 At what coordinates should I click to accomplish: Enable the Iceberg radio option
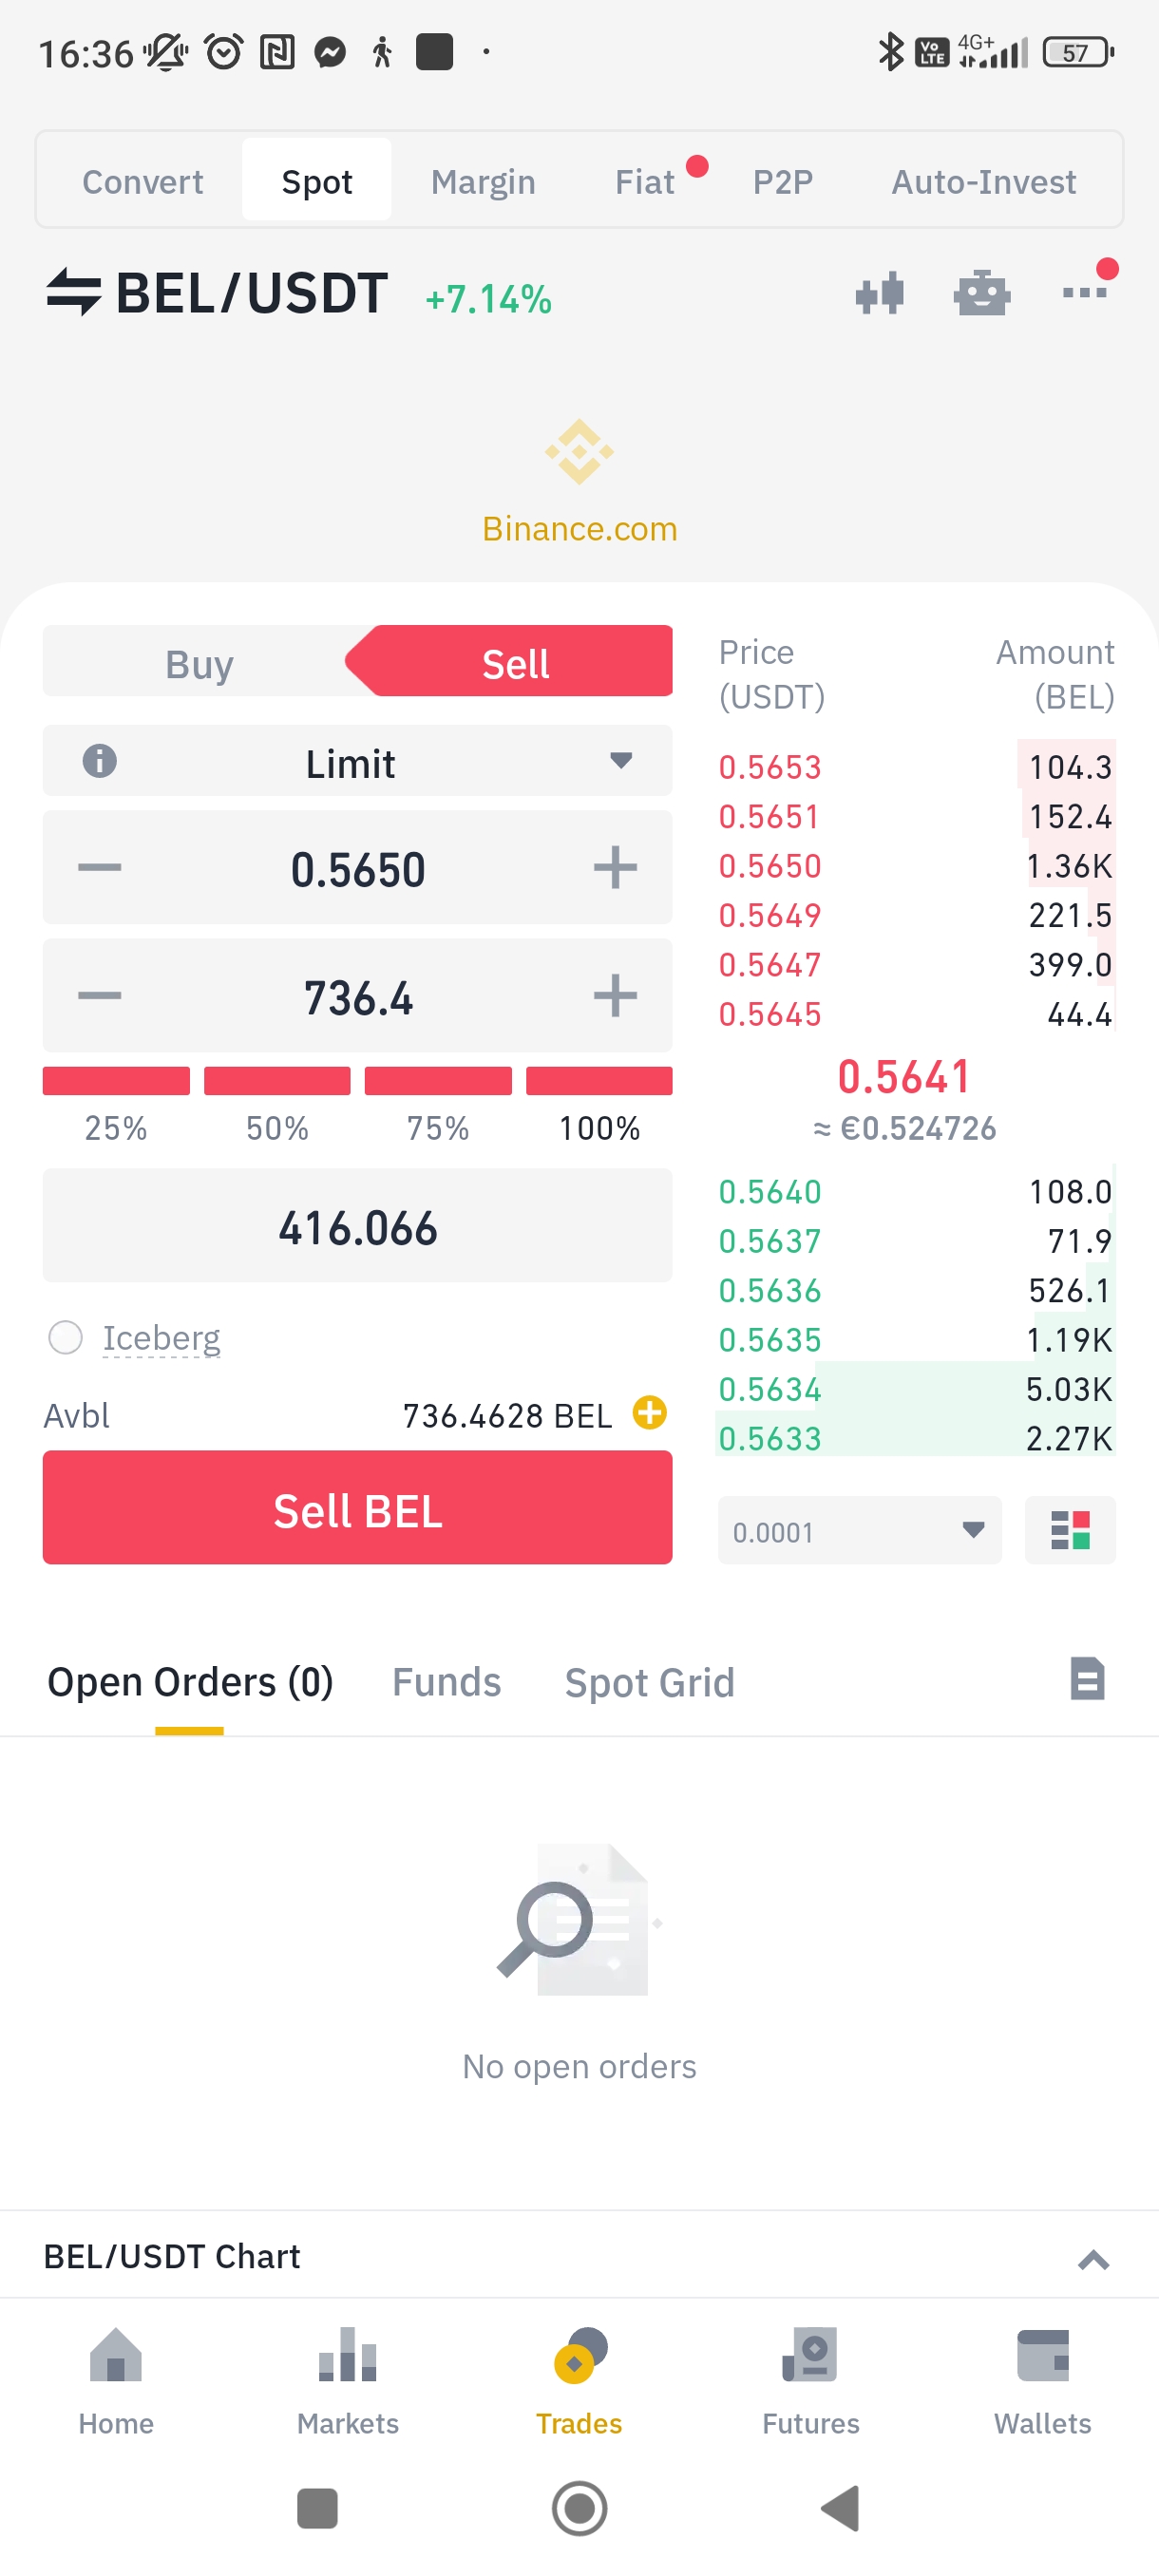(66, 1337)
